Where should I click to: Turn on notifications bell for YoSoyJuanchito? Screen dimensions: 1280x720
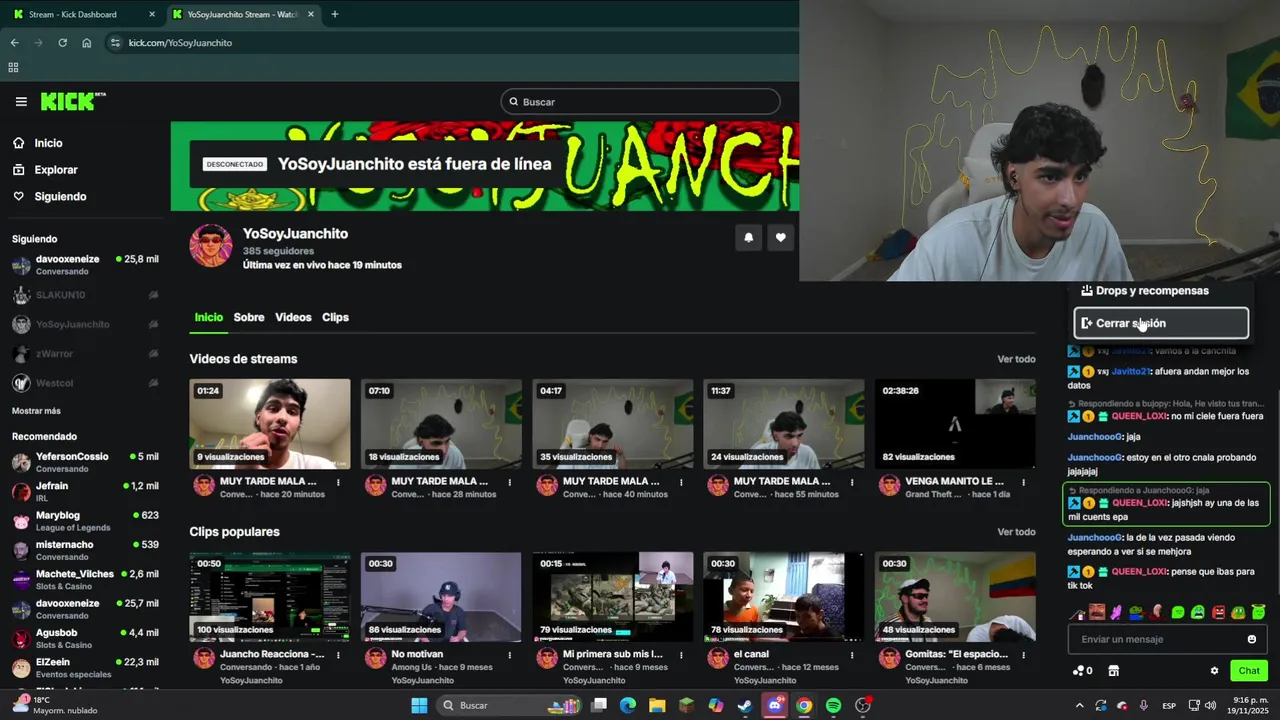[x=748, y=238]
